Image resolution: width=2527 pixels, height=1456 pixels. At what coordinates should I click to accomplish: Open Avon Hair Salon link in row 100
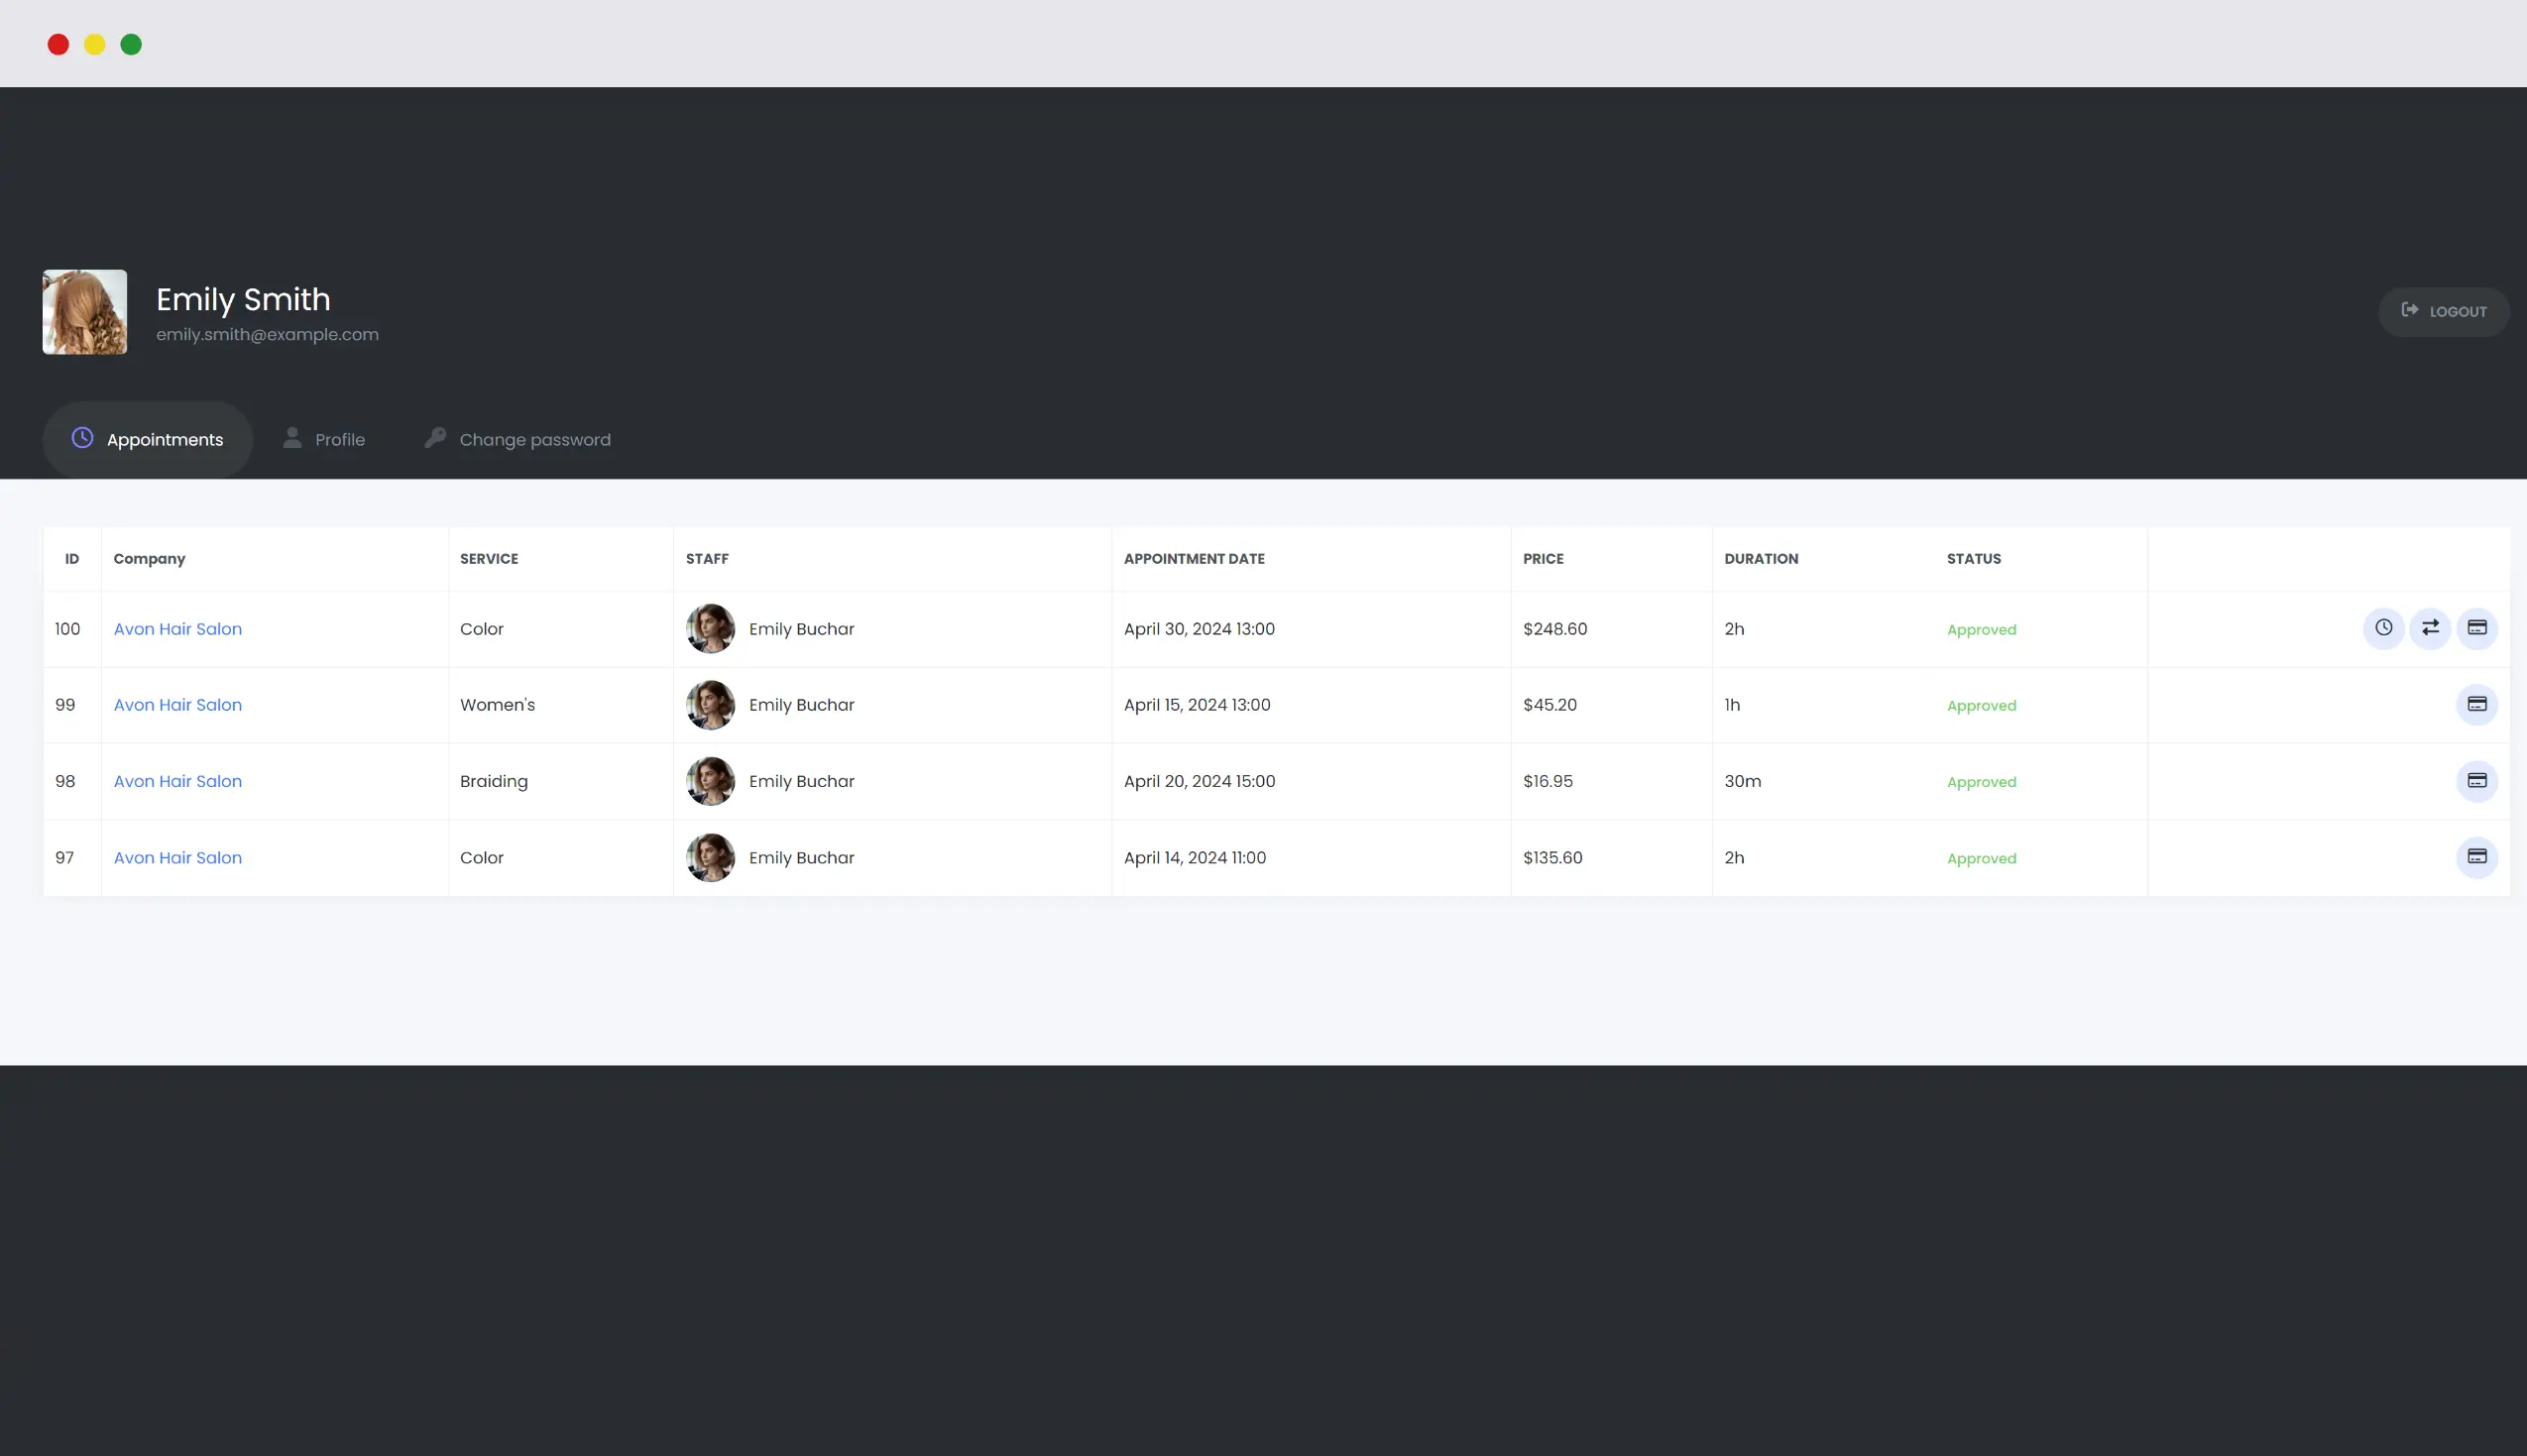(178, 629)
